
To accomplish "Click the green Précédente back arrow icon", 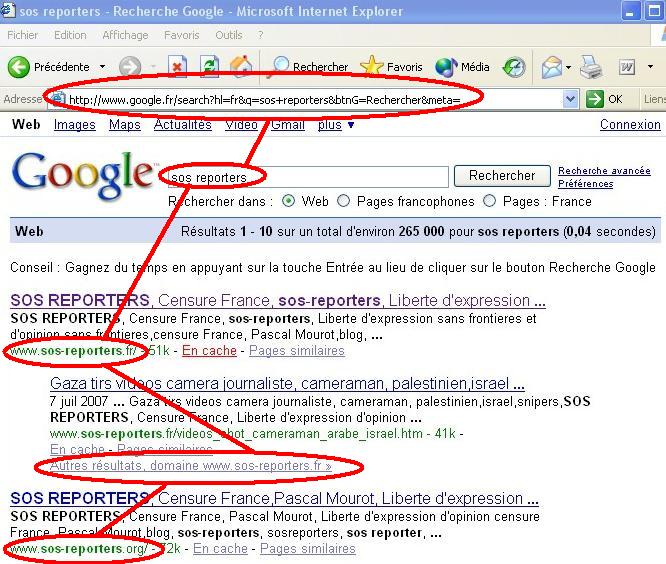I will (19, 67).
